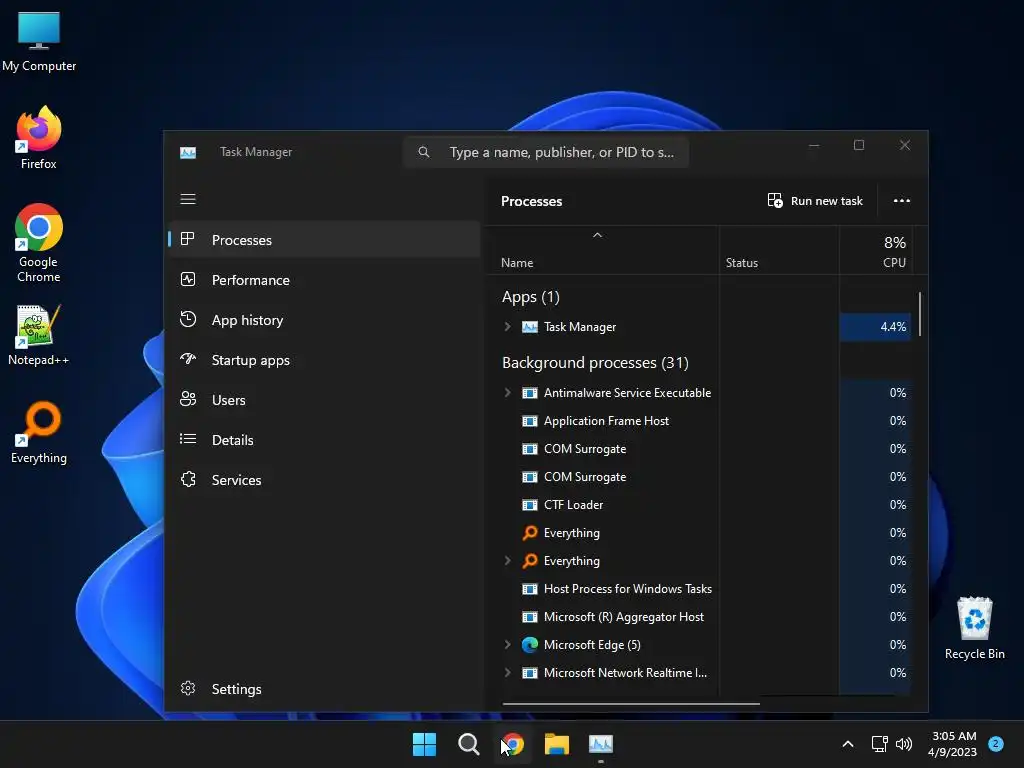The width and height of the screenshot is (1024, 768).
Task: Click the Microsoft Edge process icon
Action: tap(530, 645)
